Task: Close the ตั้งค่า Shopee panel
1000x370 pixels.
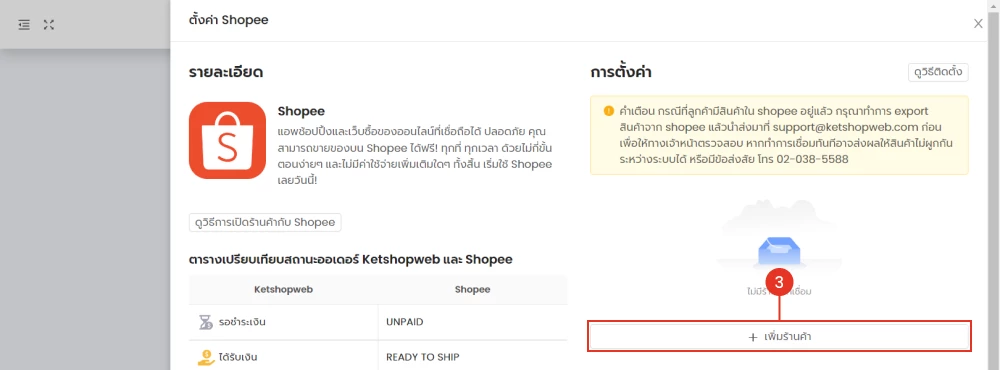Action: pos(978,24)
